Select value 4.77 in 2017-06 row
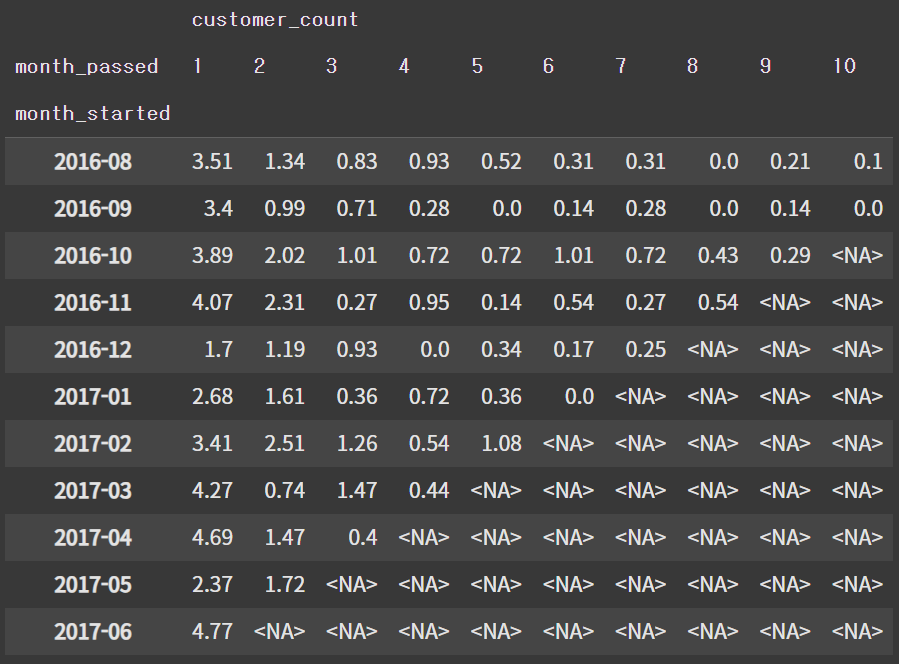Image resolution: width=899 pixels, height=664 pixels. pyautogui.click(x=212, y=632)
